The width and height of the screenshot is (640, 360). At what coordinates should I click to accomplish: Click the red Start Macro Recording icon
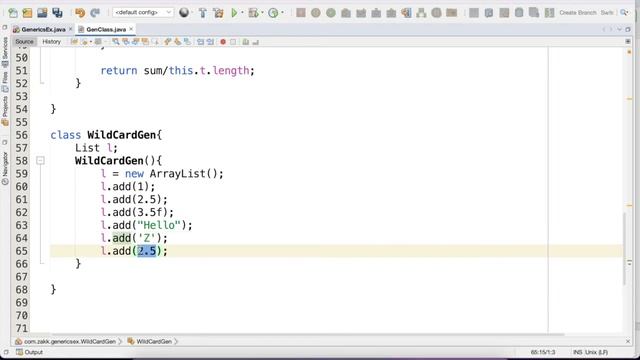click(x=223, y=42)
